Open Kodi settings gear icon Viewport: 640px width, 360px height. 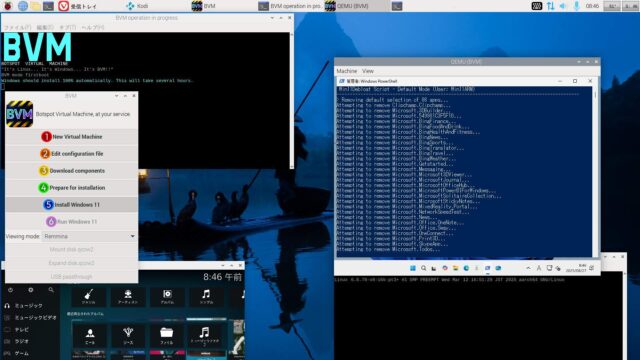point(31,290)
